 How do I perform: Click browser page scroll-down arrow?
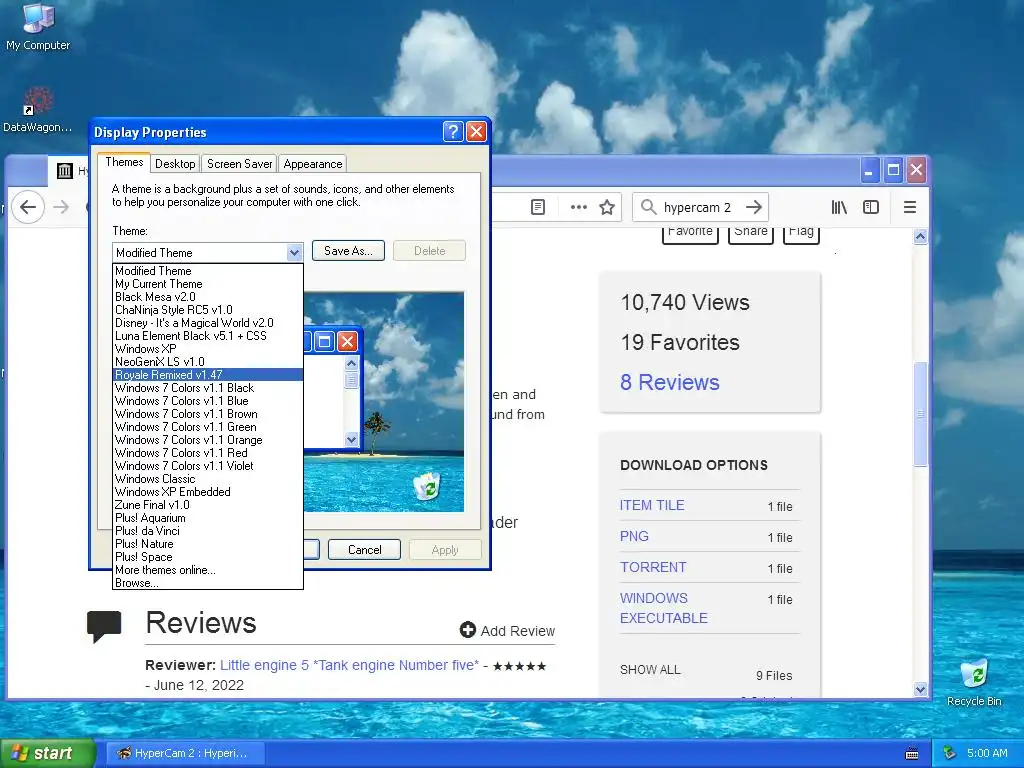click(920, 689)
